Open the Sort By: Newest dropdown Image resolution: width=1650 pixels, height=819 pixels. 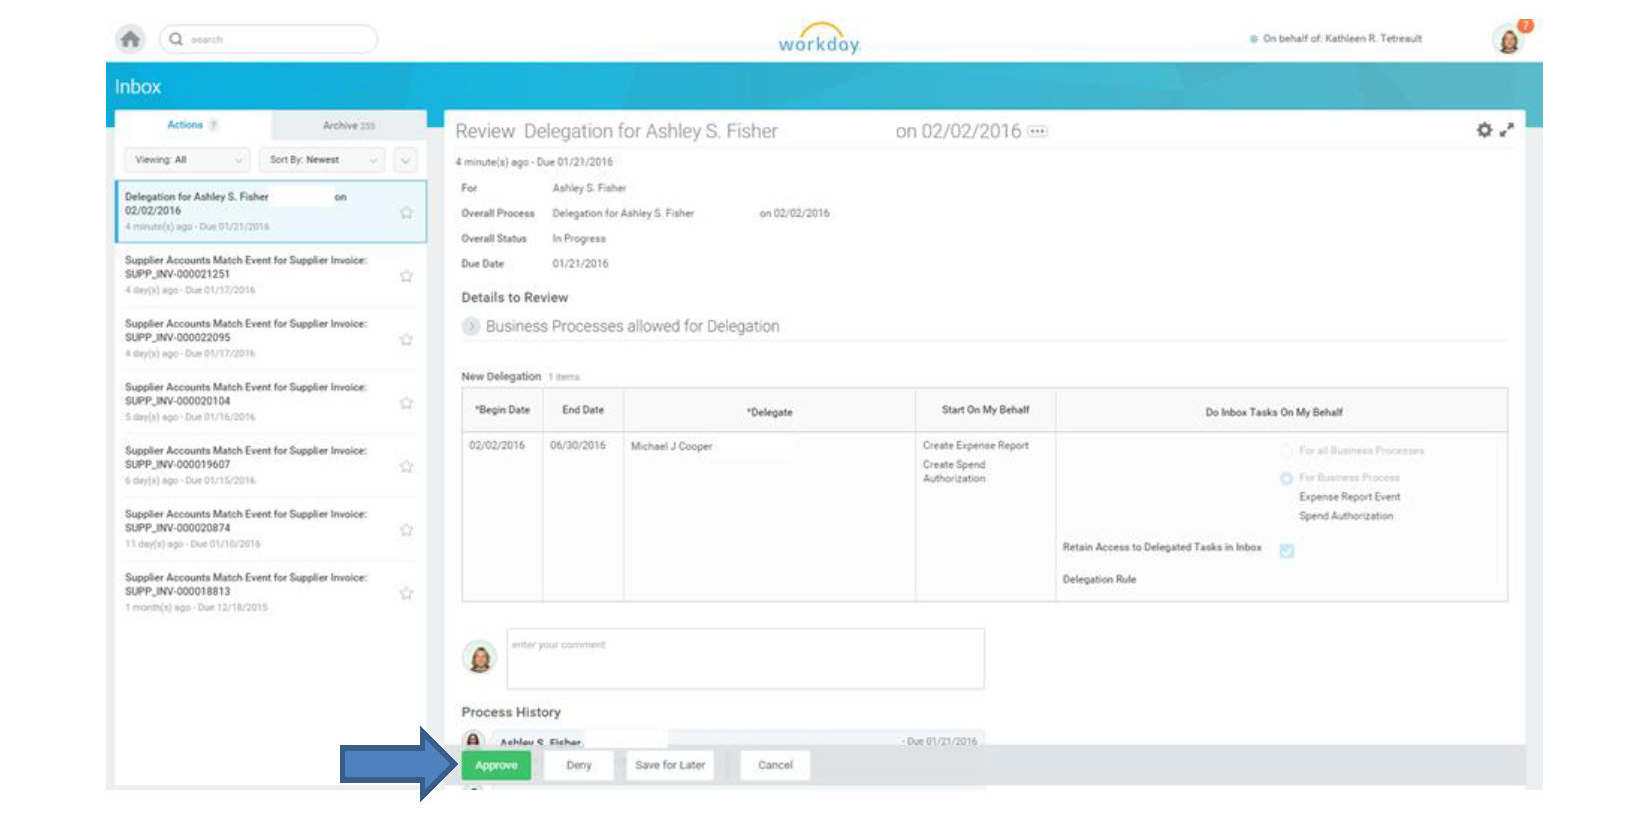pos(321,160)
